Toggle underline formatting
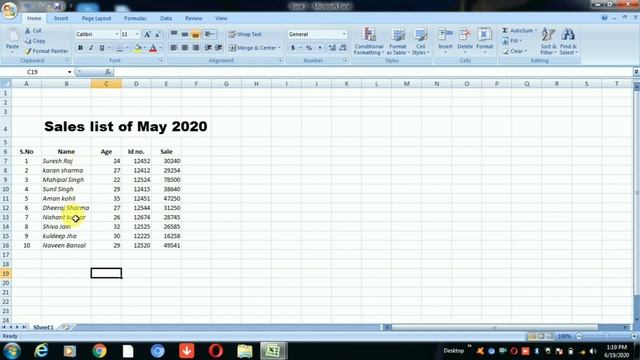640x360 pixels. [x=102, y=48]
